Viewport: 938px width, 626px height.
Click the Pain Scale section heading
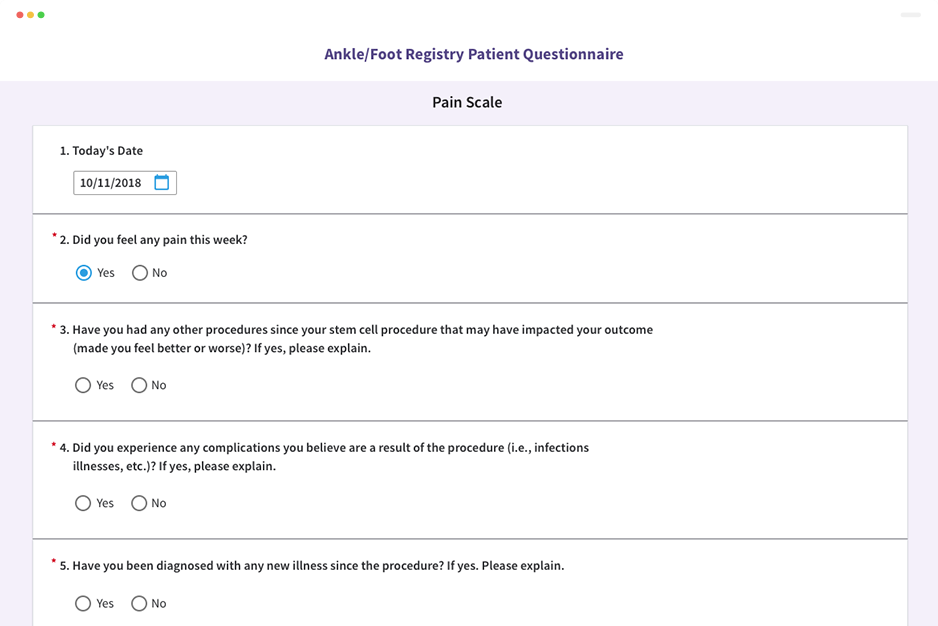pos(467,102)
